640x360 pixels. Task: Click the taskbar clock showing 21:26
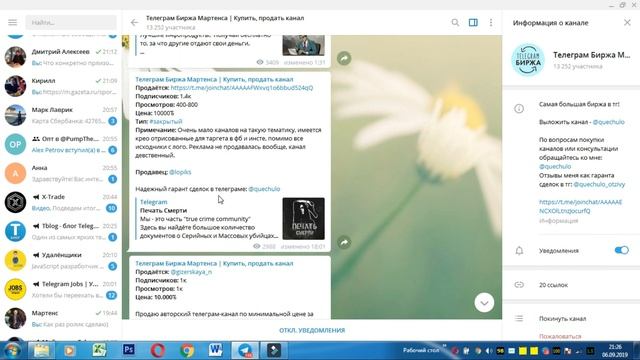[x=615, y=351]
